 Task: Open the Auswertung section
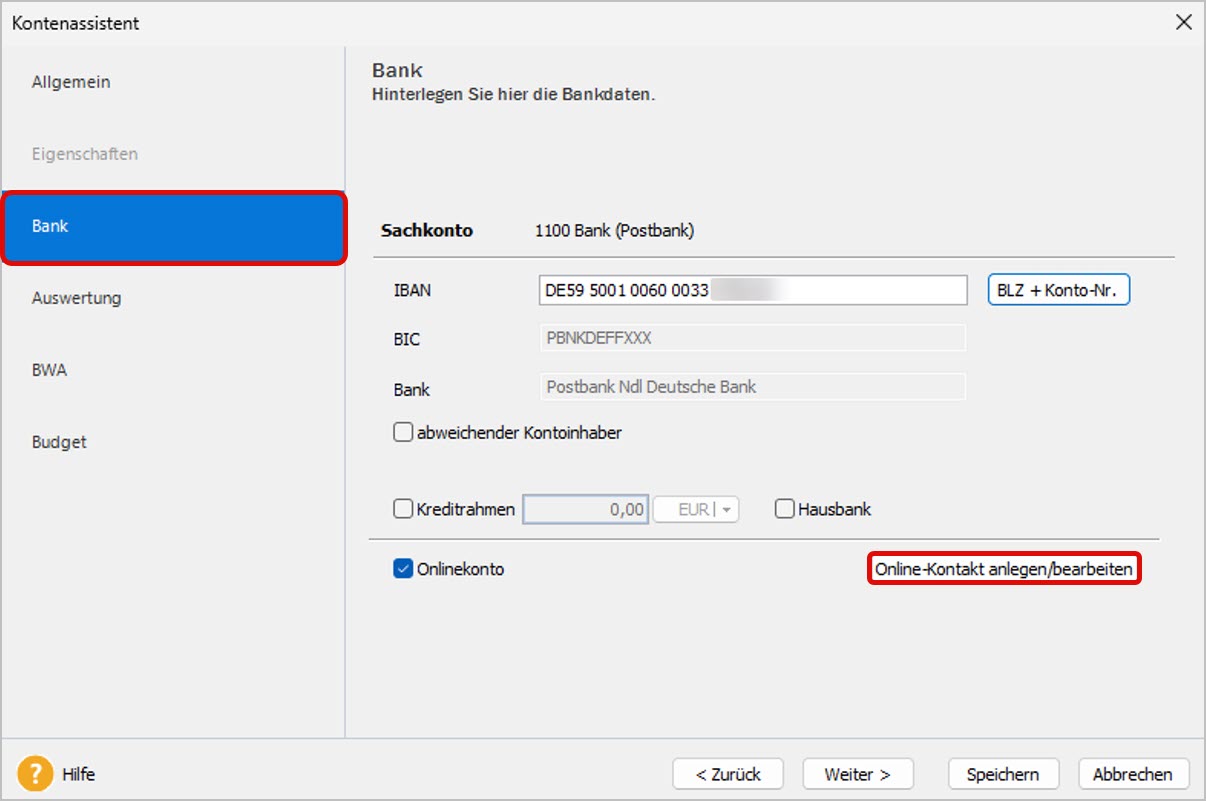[x=76, y=298]
